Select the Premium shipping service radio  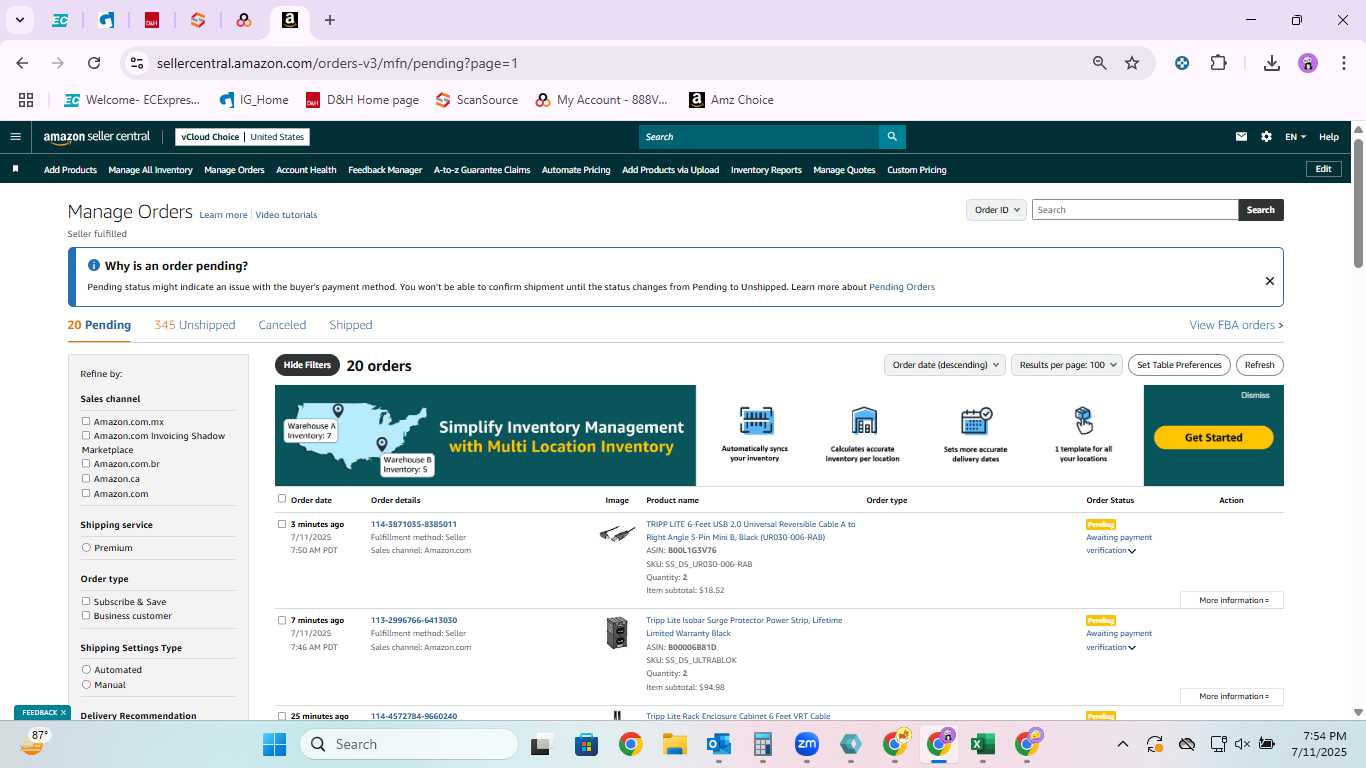[86, 548]
